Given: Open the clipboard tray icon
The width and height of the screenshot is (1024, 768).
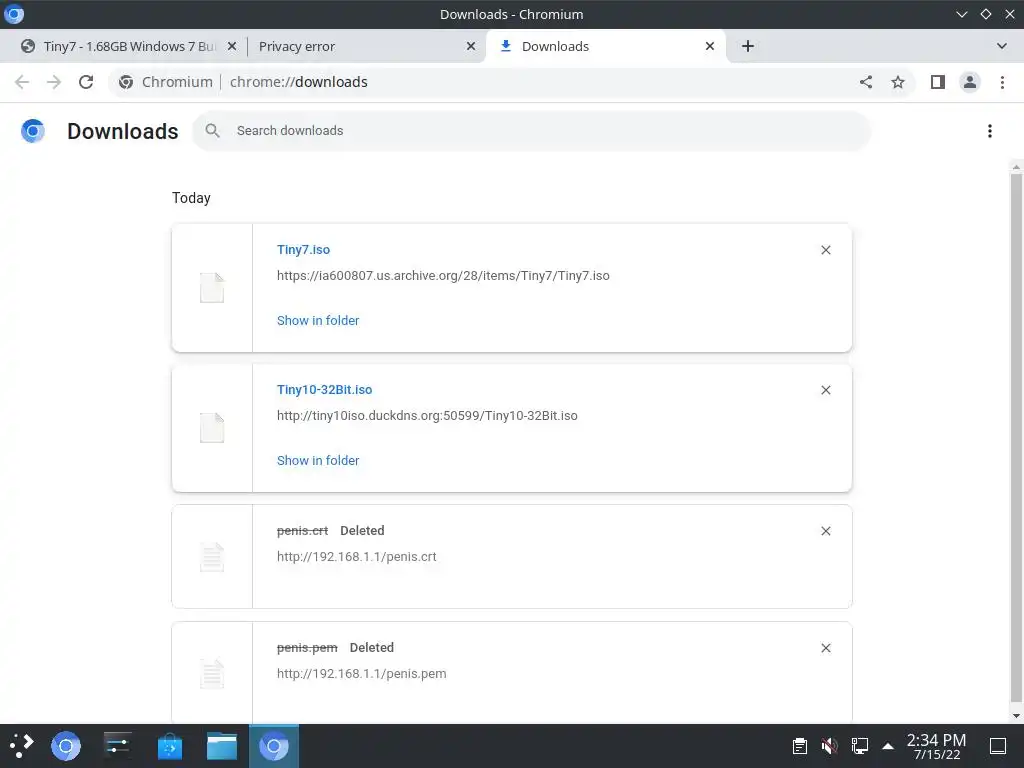Looking at the screenshot, I should click(799, 746).
